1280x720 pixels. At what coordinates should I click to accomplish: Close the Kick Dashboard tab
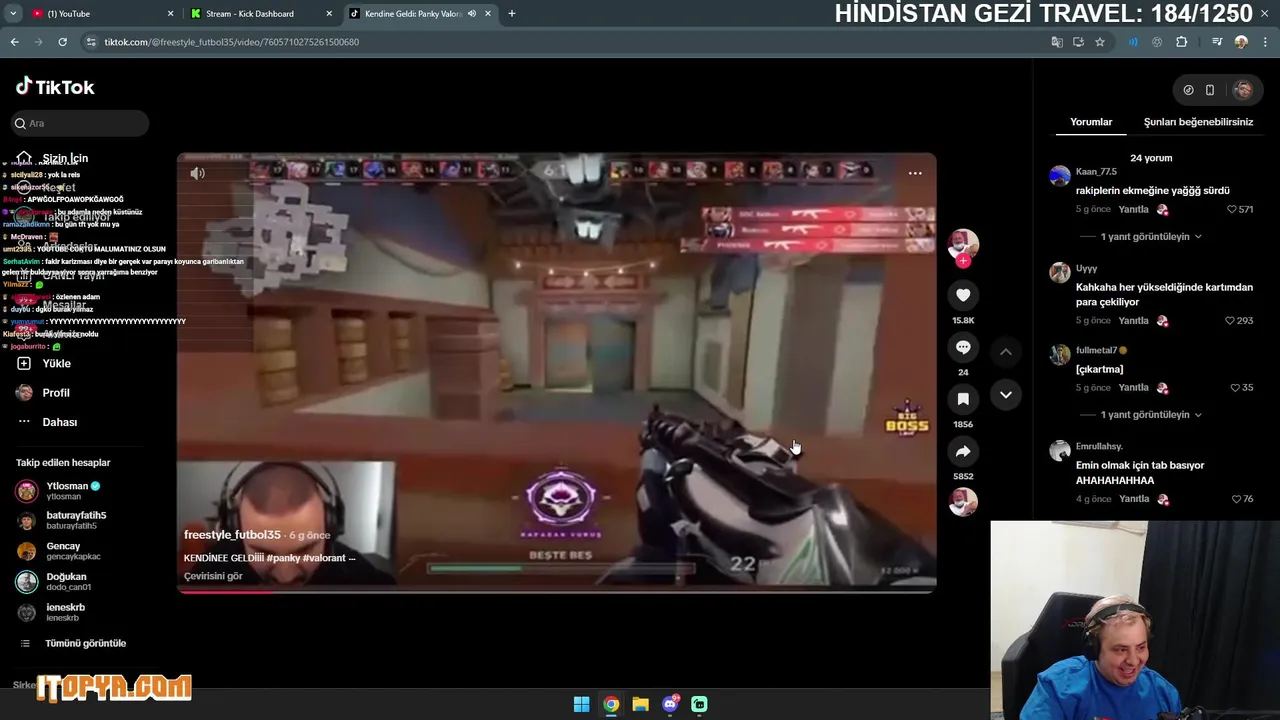(329, 14)
